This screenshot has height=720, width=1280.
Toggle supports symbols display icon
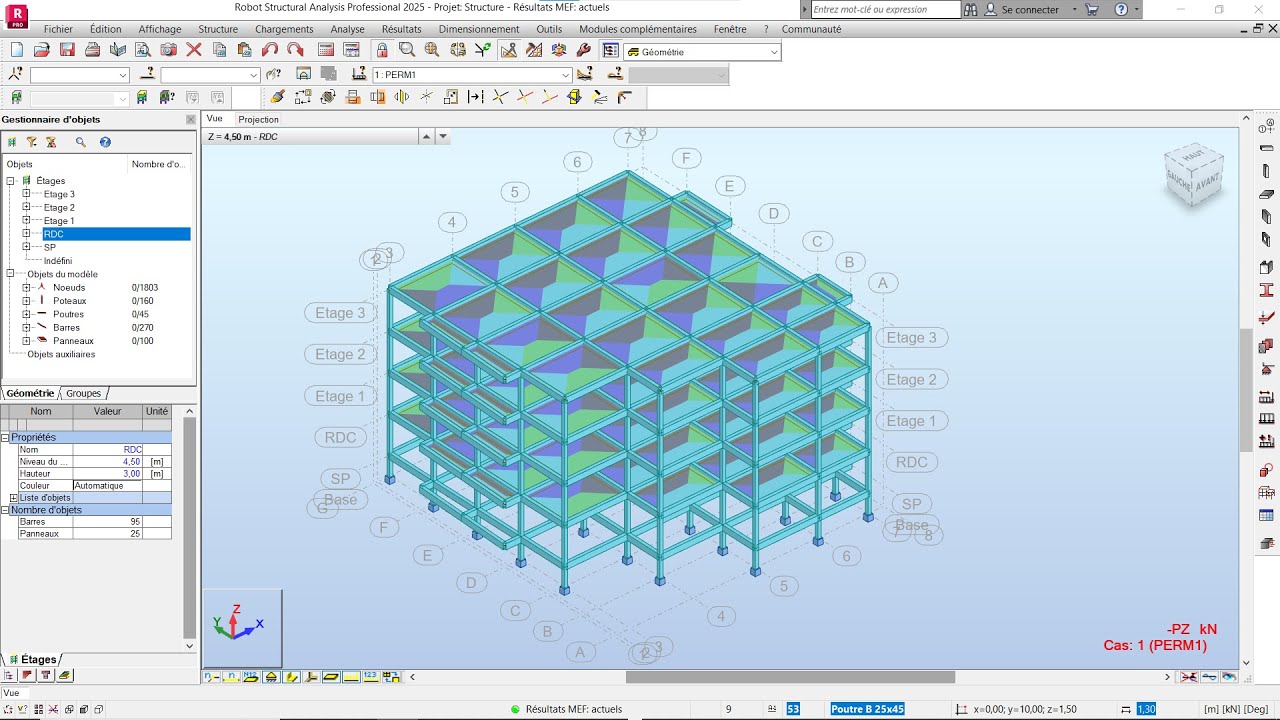(271, 677)
